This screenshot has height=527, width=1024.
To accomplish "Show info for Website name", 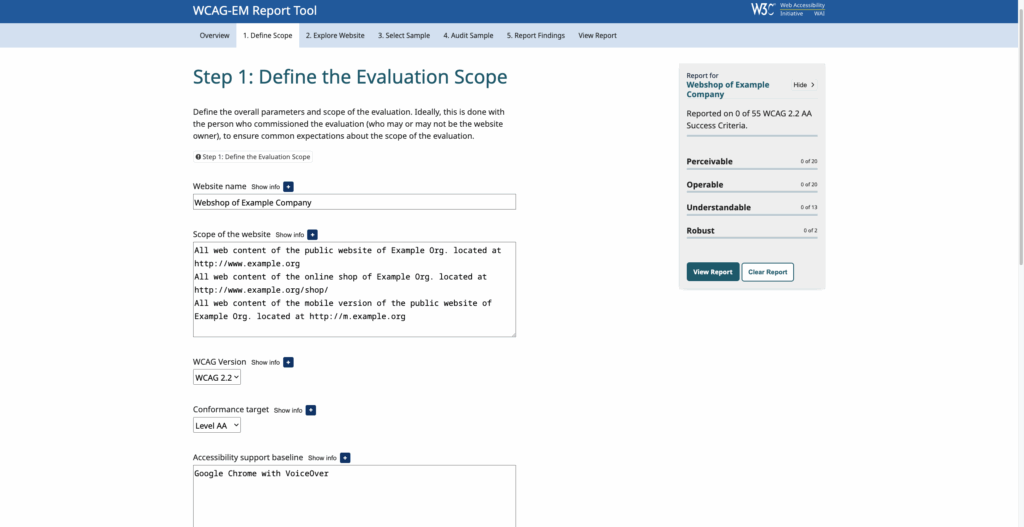I will pos(288,187).
